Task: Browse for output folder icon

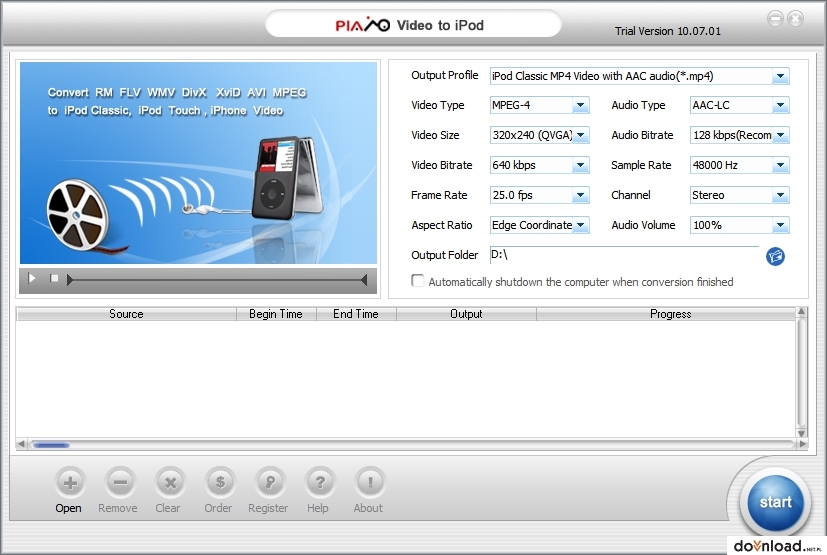Action: click(775, 256)
